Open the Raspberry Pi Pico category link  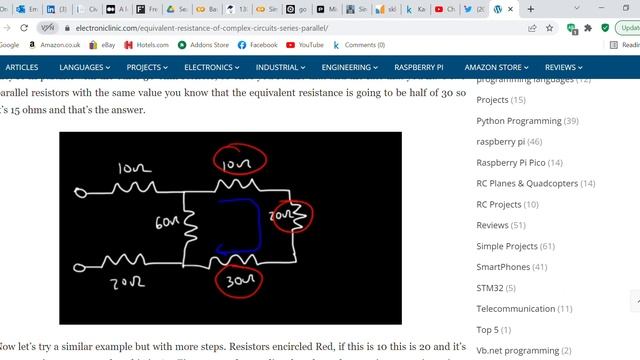[x=511, y=162]
